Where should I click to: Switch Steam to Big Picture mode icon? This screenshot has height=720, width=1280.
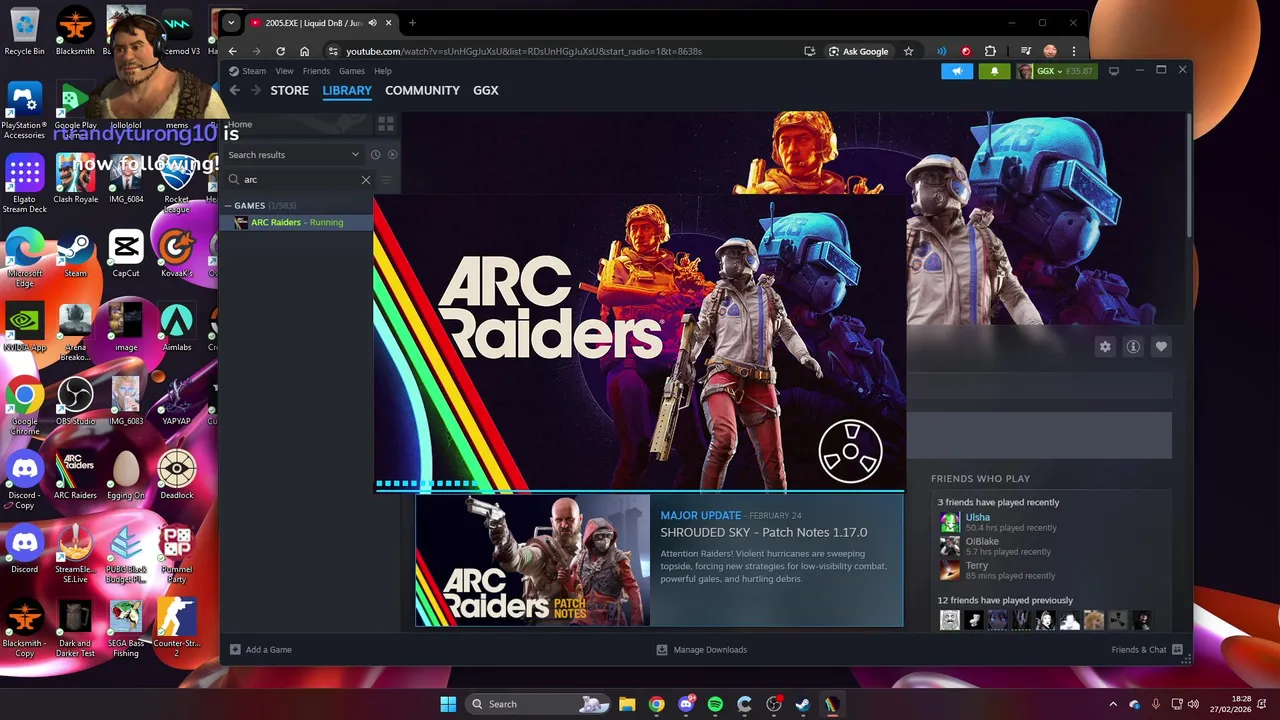click(1114, 71)
